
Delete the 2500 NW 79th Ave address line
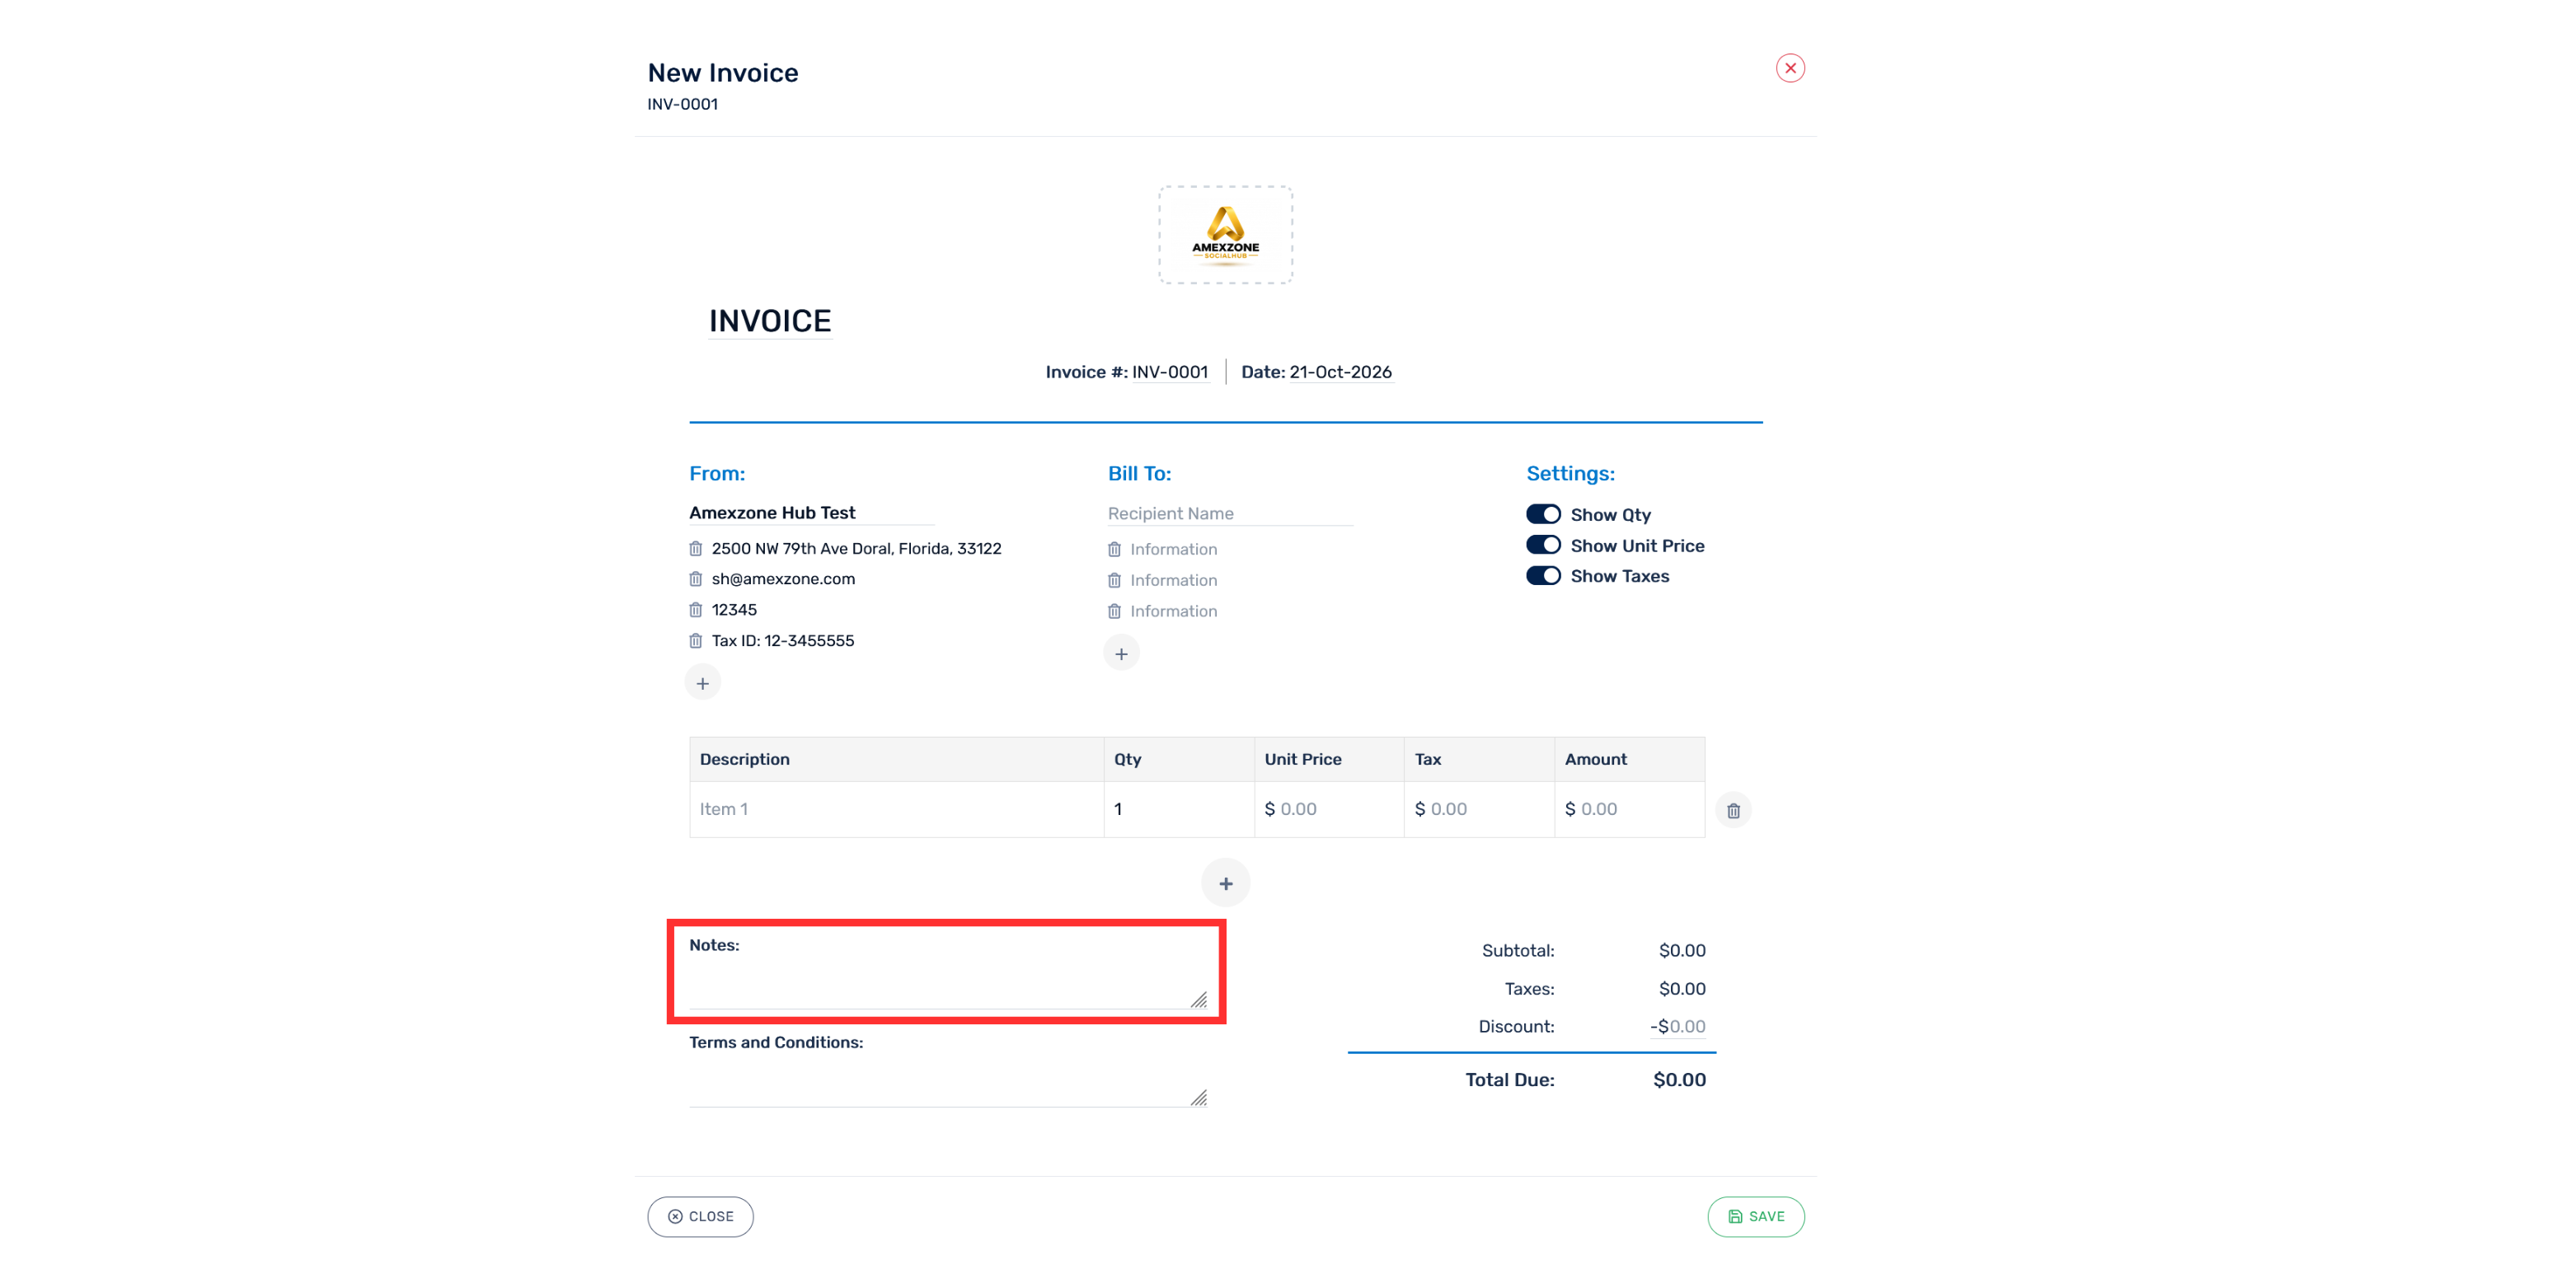point(696,549)
